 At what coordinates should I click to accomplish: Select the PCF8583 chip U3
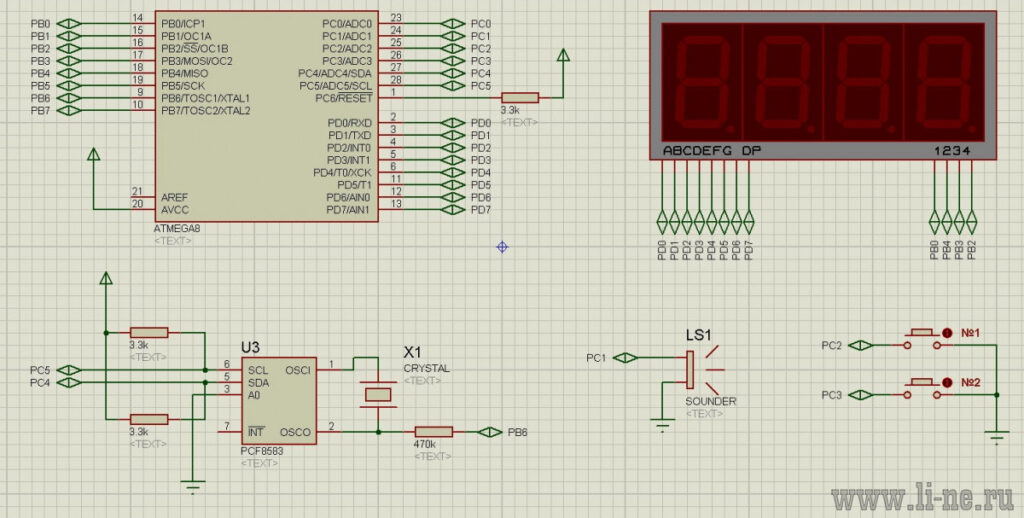coord(279,400)
